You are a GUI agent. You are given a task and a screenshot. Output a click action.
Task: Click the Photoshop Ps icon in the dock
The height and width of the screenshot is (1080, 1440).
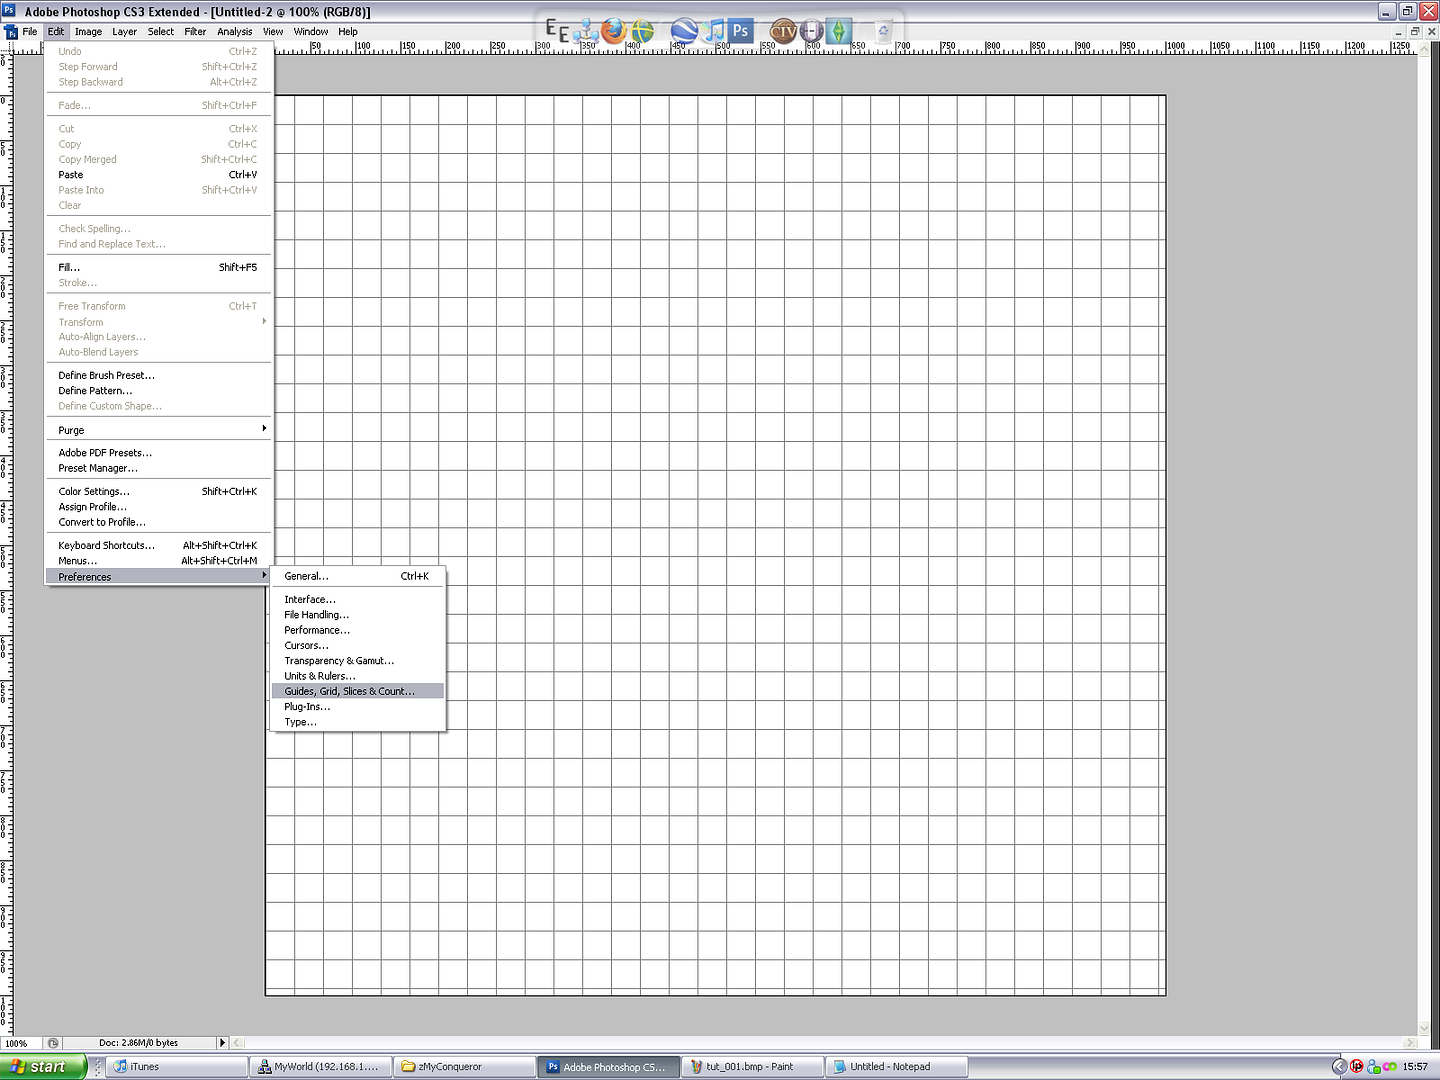740,31
